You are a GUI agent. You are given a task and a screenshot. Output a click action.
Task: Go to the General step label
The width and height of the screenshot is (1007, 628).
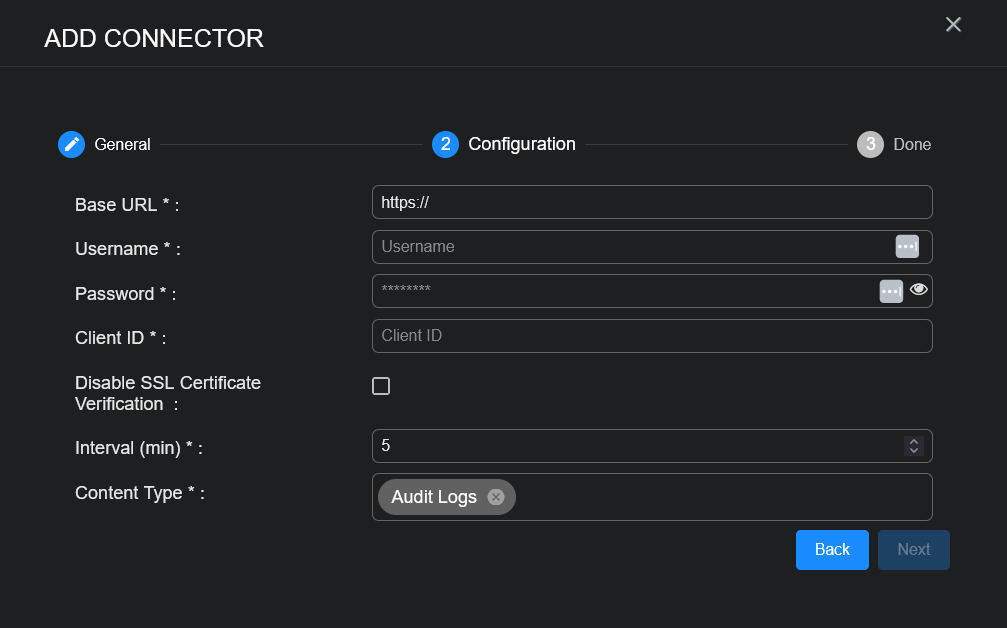pyautogui.click(x=122, y=144)
